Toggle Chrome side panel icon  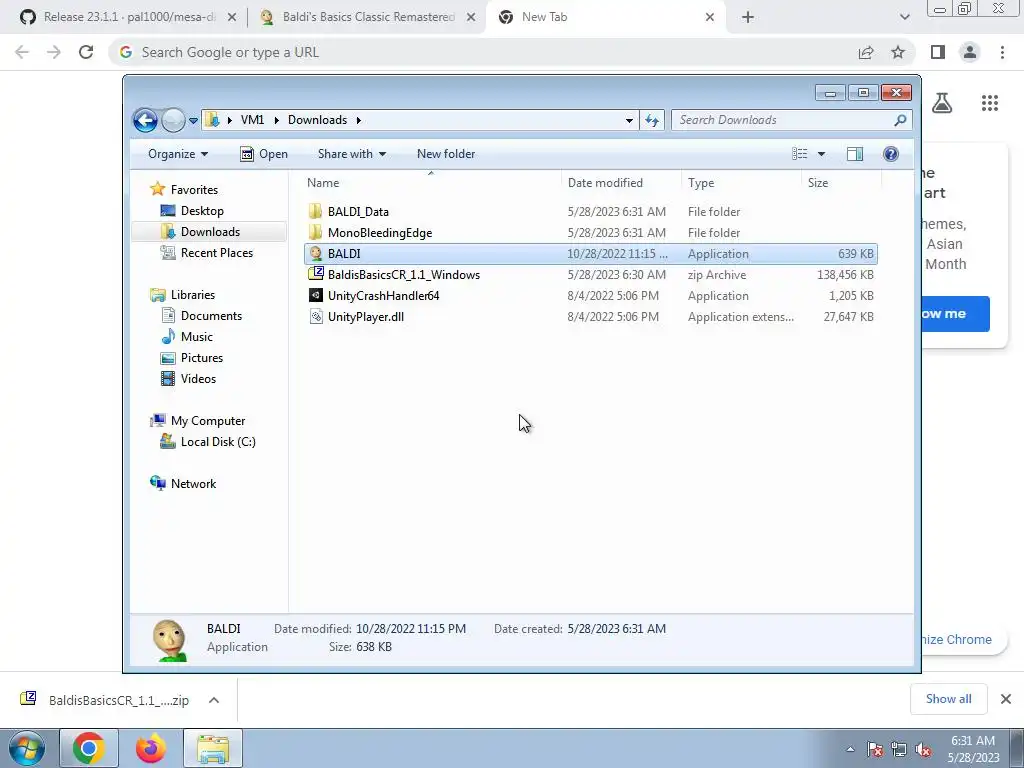[x=938, y=52]
